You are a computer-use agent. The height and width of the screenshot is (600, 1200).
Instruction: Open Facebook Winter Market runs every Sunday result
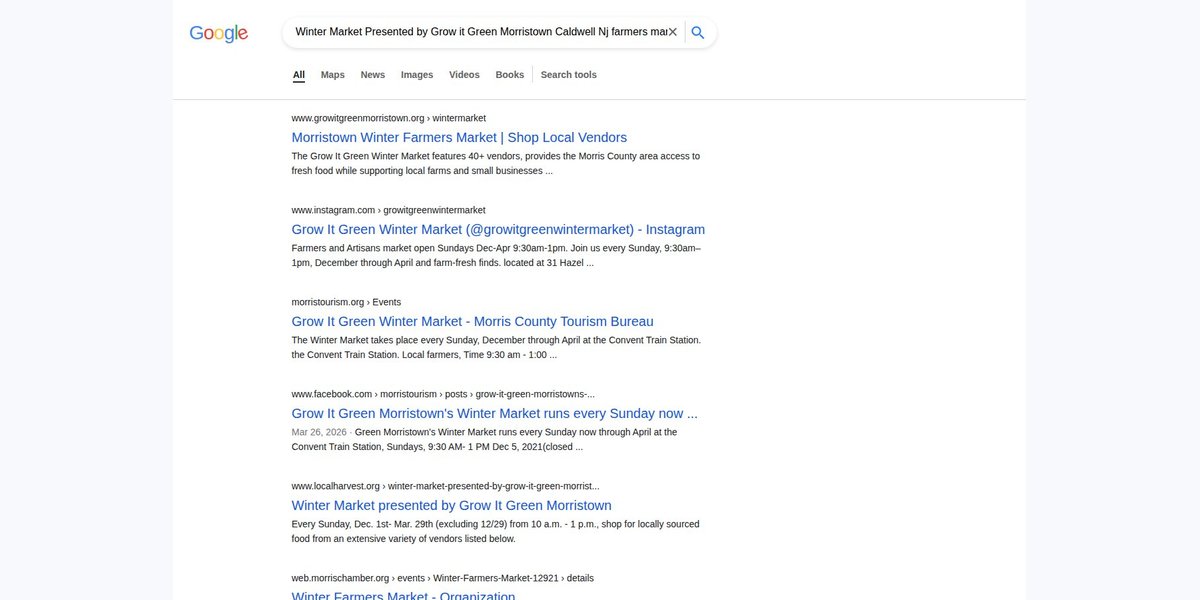[x=494, y=414]
